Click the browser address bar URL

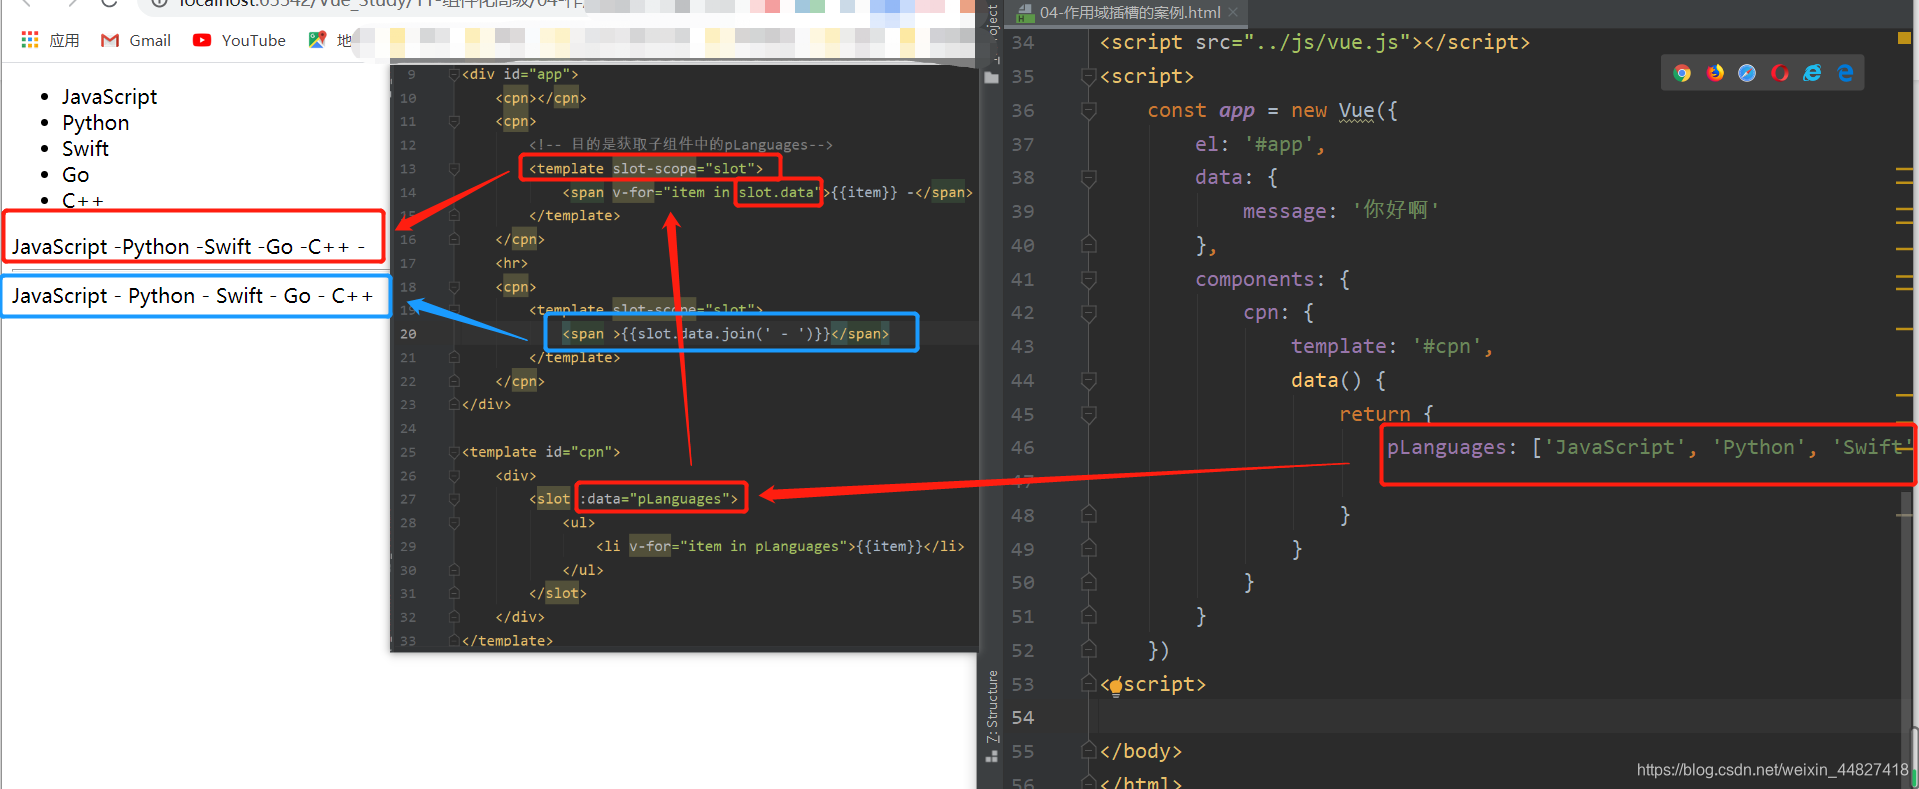(x=380, y=3)
